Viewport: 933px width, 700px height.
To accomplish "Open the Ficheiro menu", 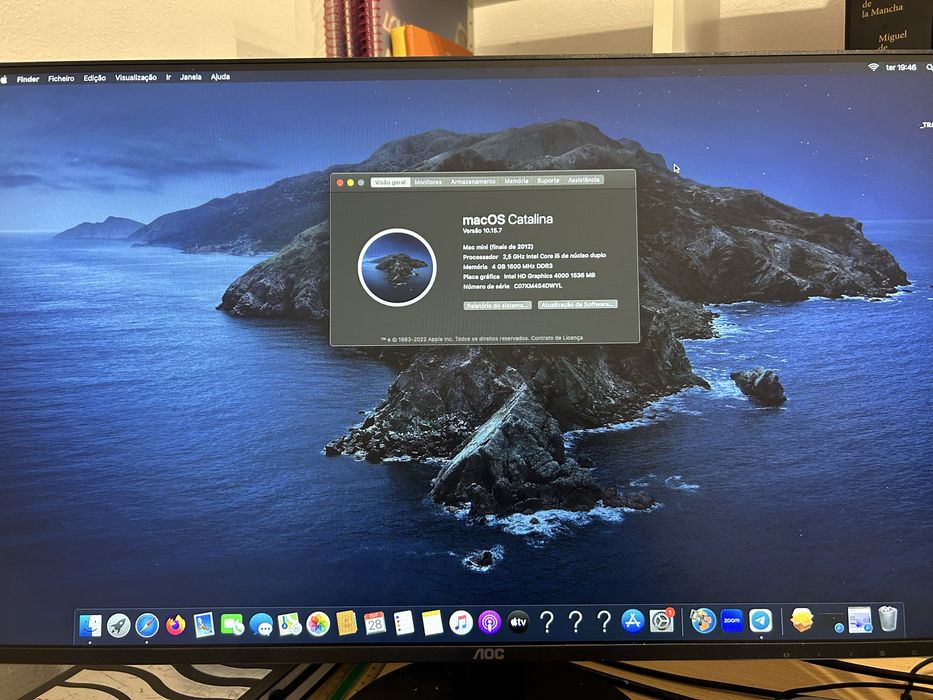I will (x=61, y=79).
